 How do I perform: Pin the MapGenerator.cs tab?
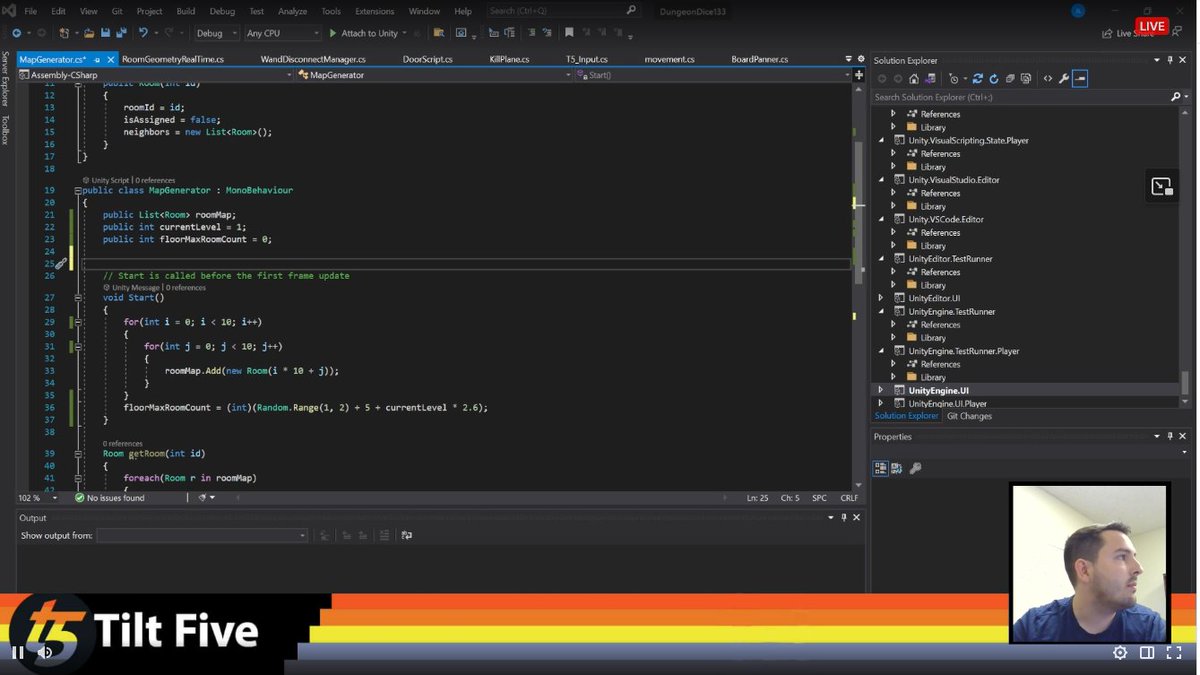(98, 59)
